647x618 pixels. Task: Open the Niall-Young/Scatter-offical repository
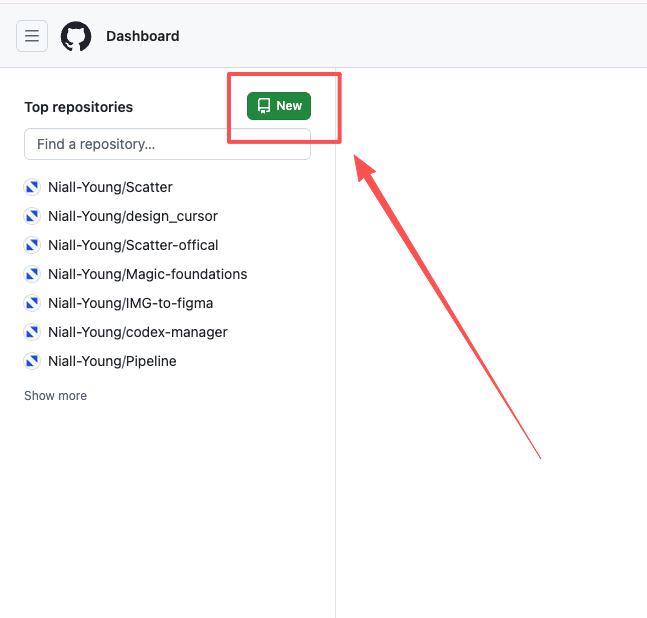point(133,245)
